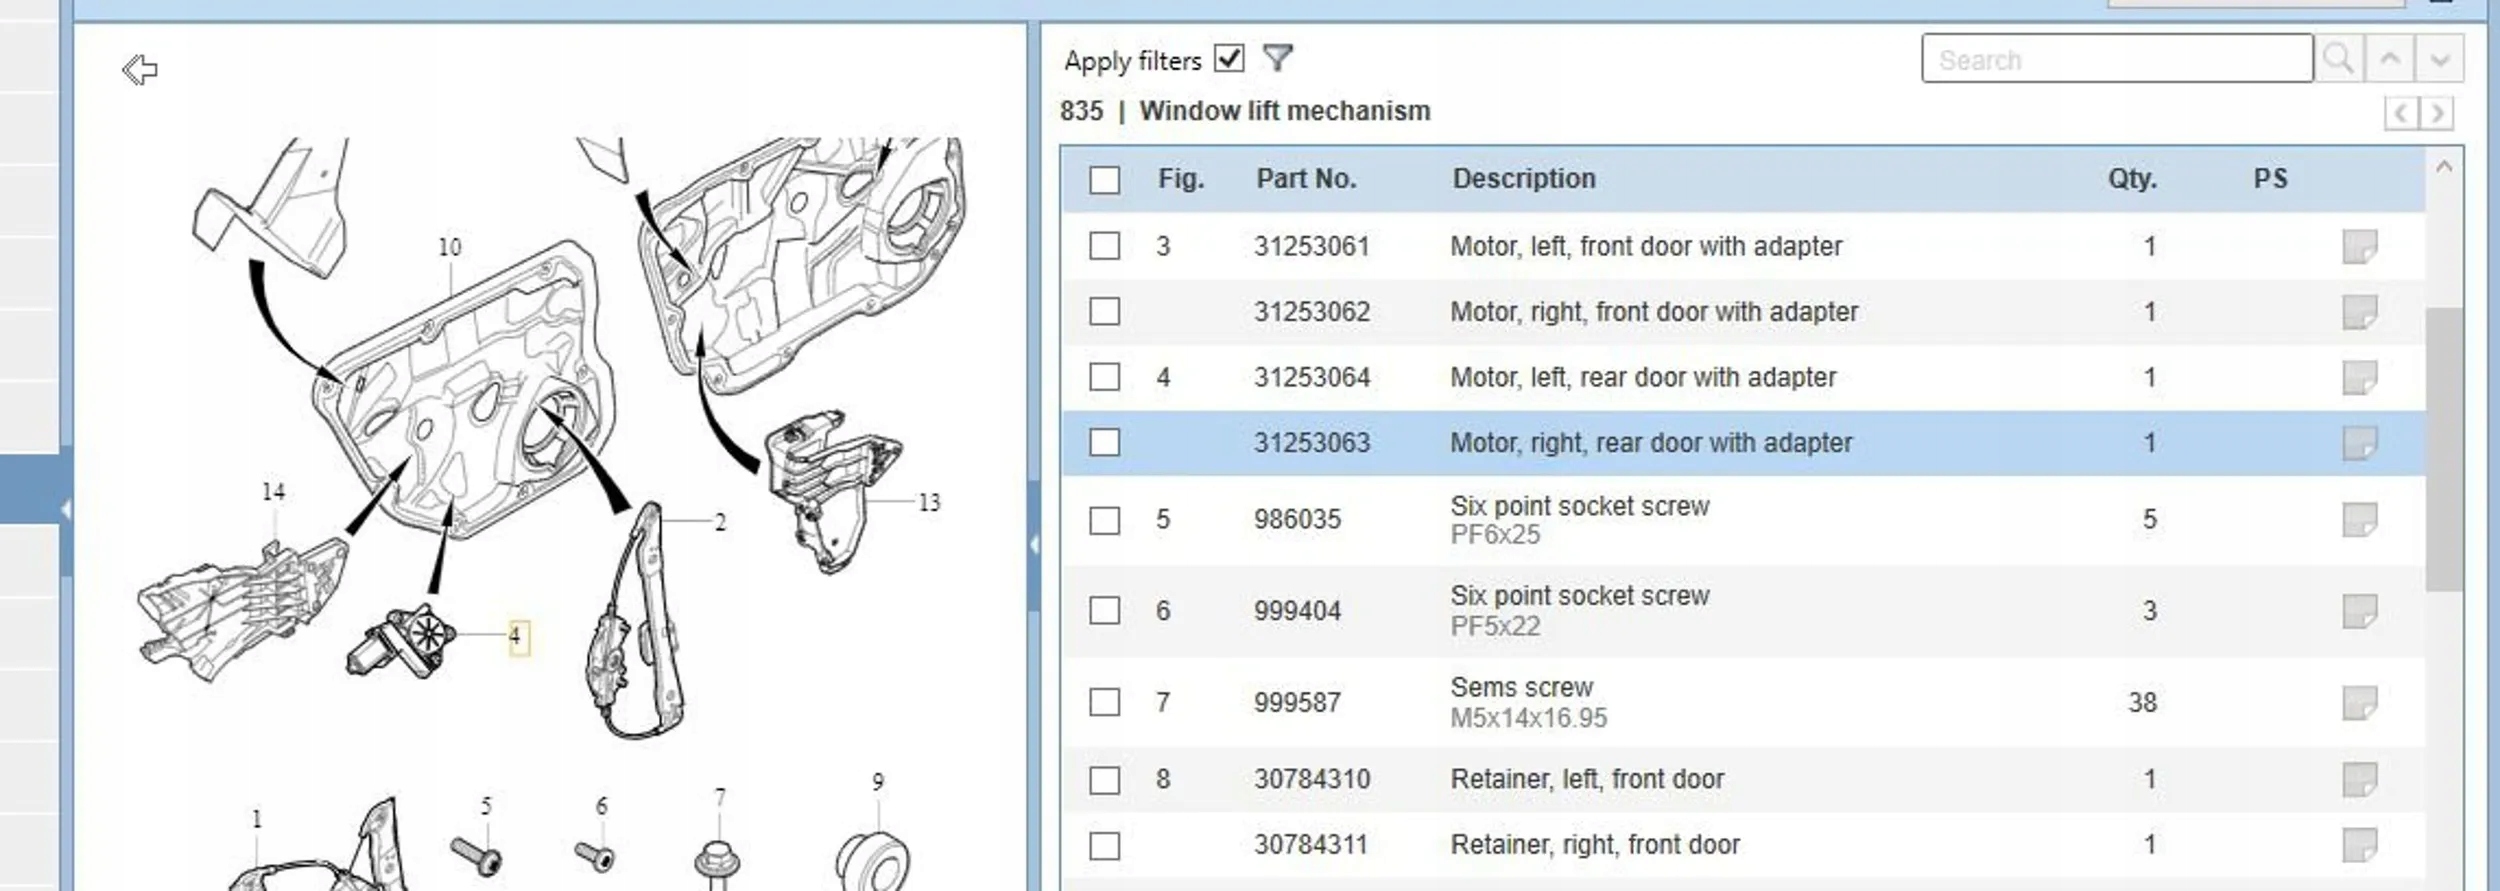
Task: Collapse the diagram panel splitter arrow
Action: (x=1033, y=545)
